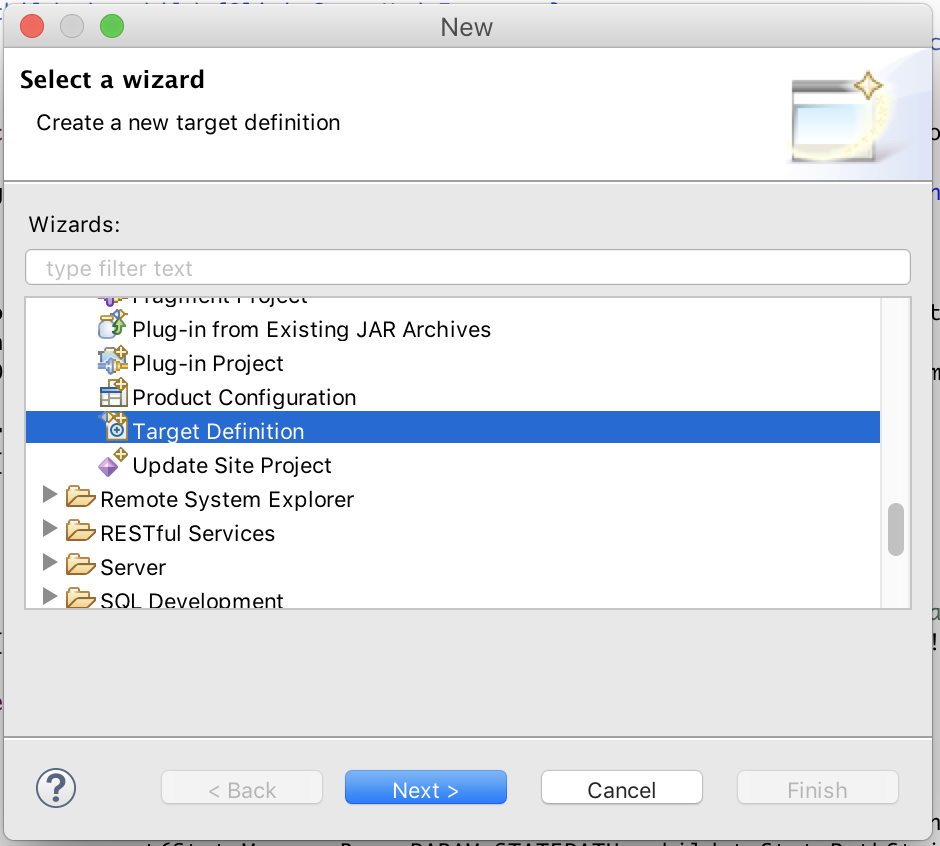Click the RESTful Services folder icon

click(80, 532)
